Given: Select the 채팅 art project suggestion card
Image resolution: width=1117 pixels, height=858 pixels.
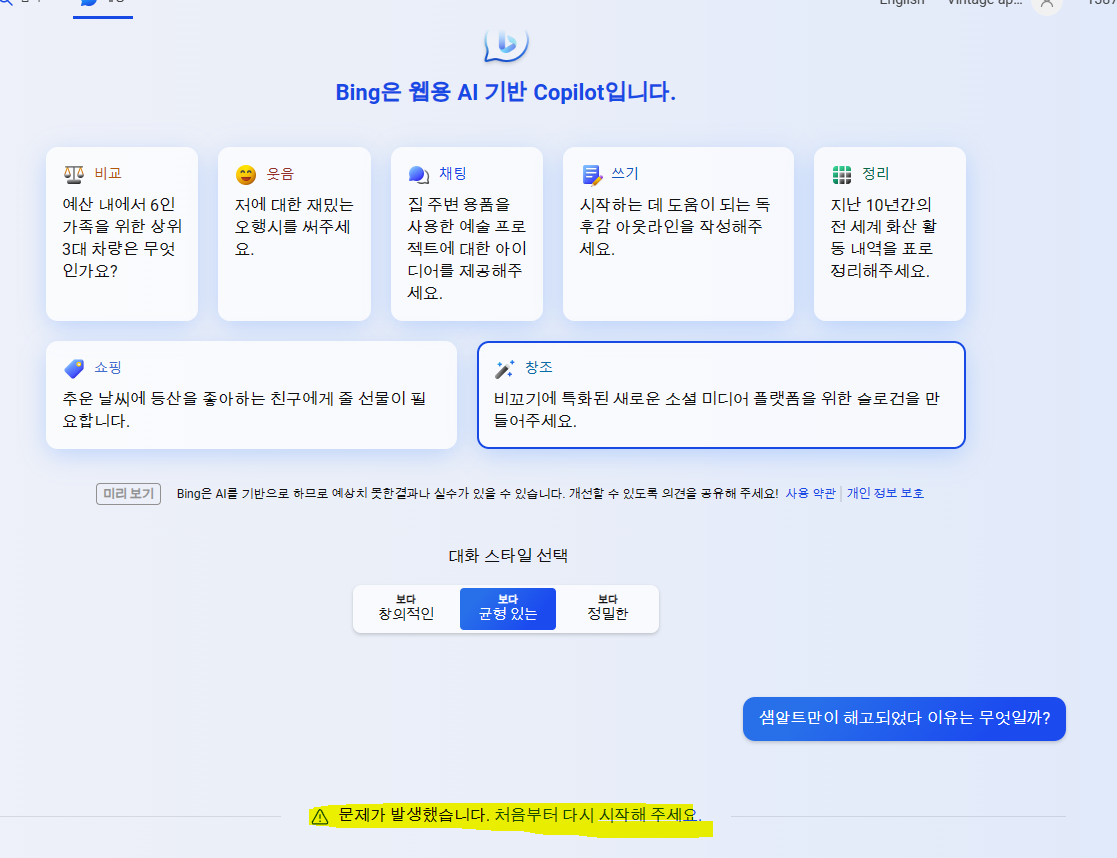Looking at the screenshot, I should (x=467, y=234).
